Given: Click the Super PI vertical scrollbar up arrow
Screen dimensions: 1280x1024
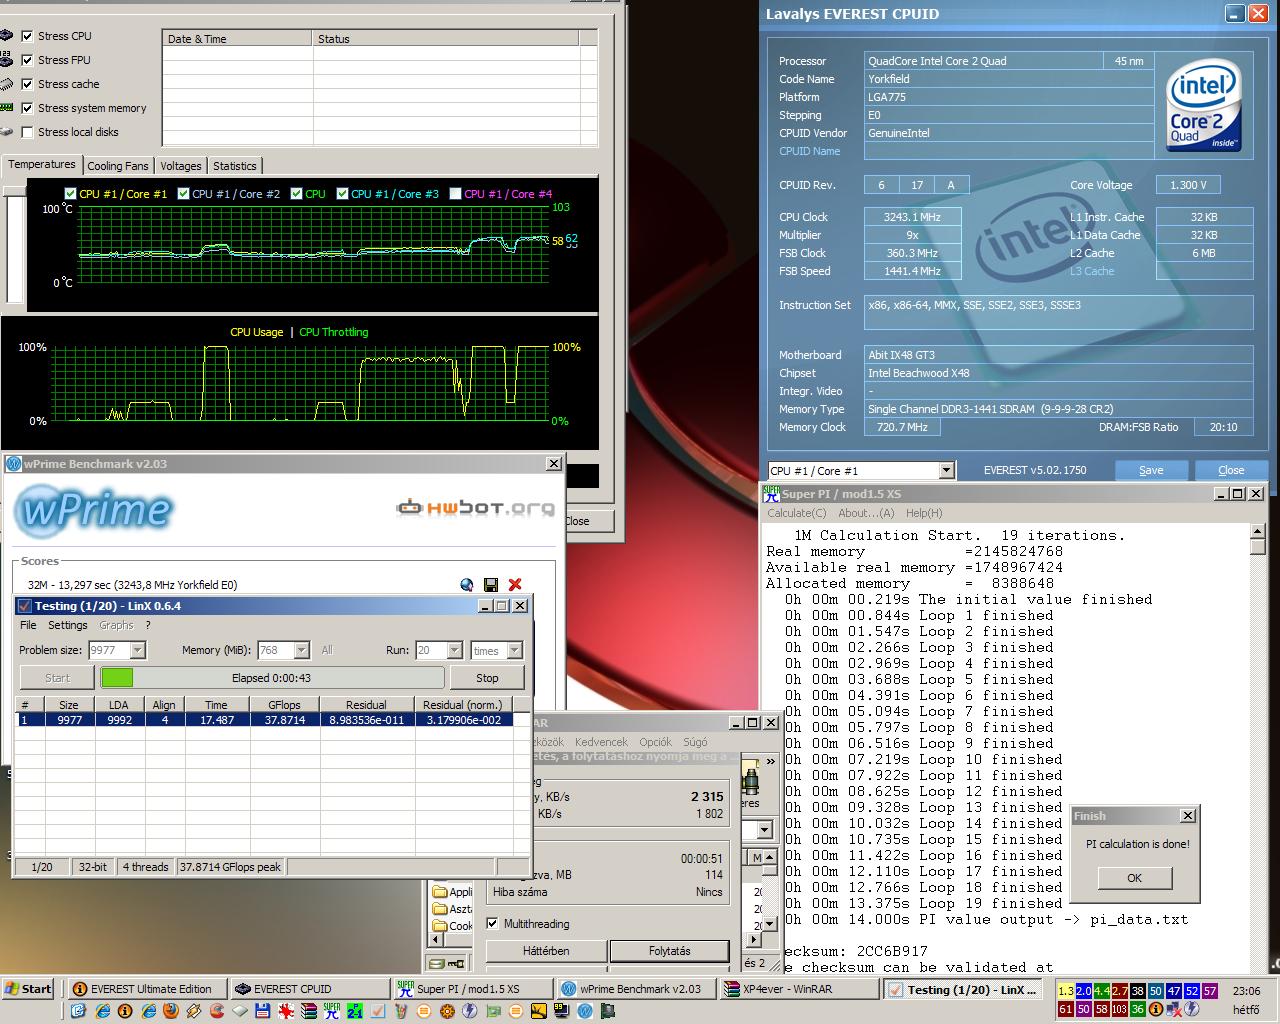Looking at the screenshot, I should point(1258,533).
